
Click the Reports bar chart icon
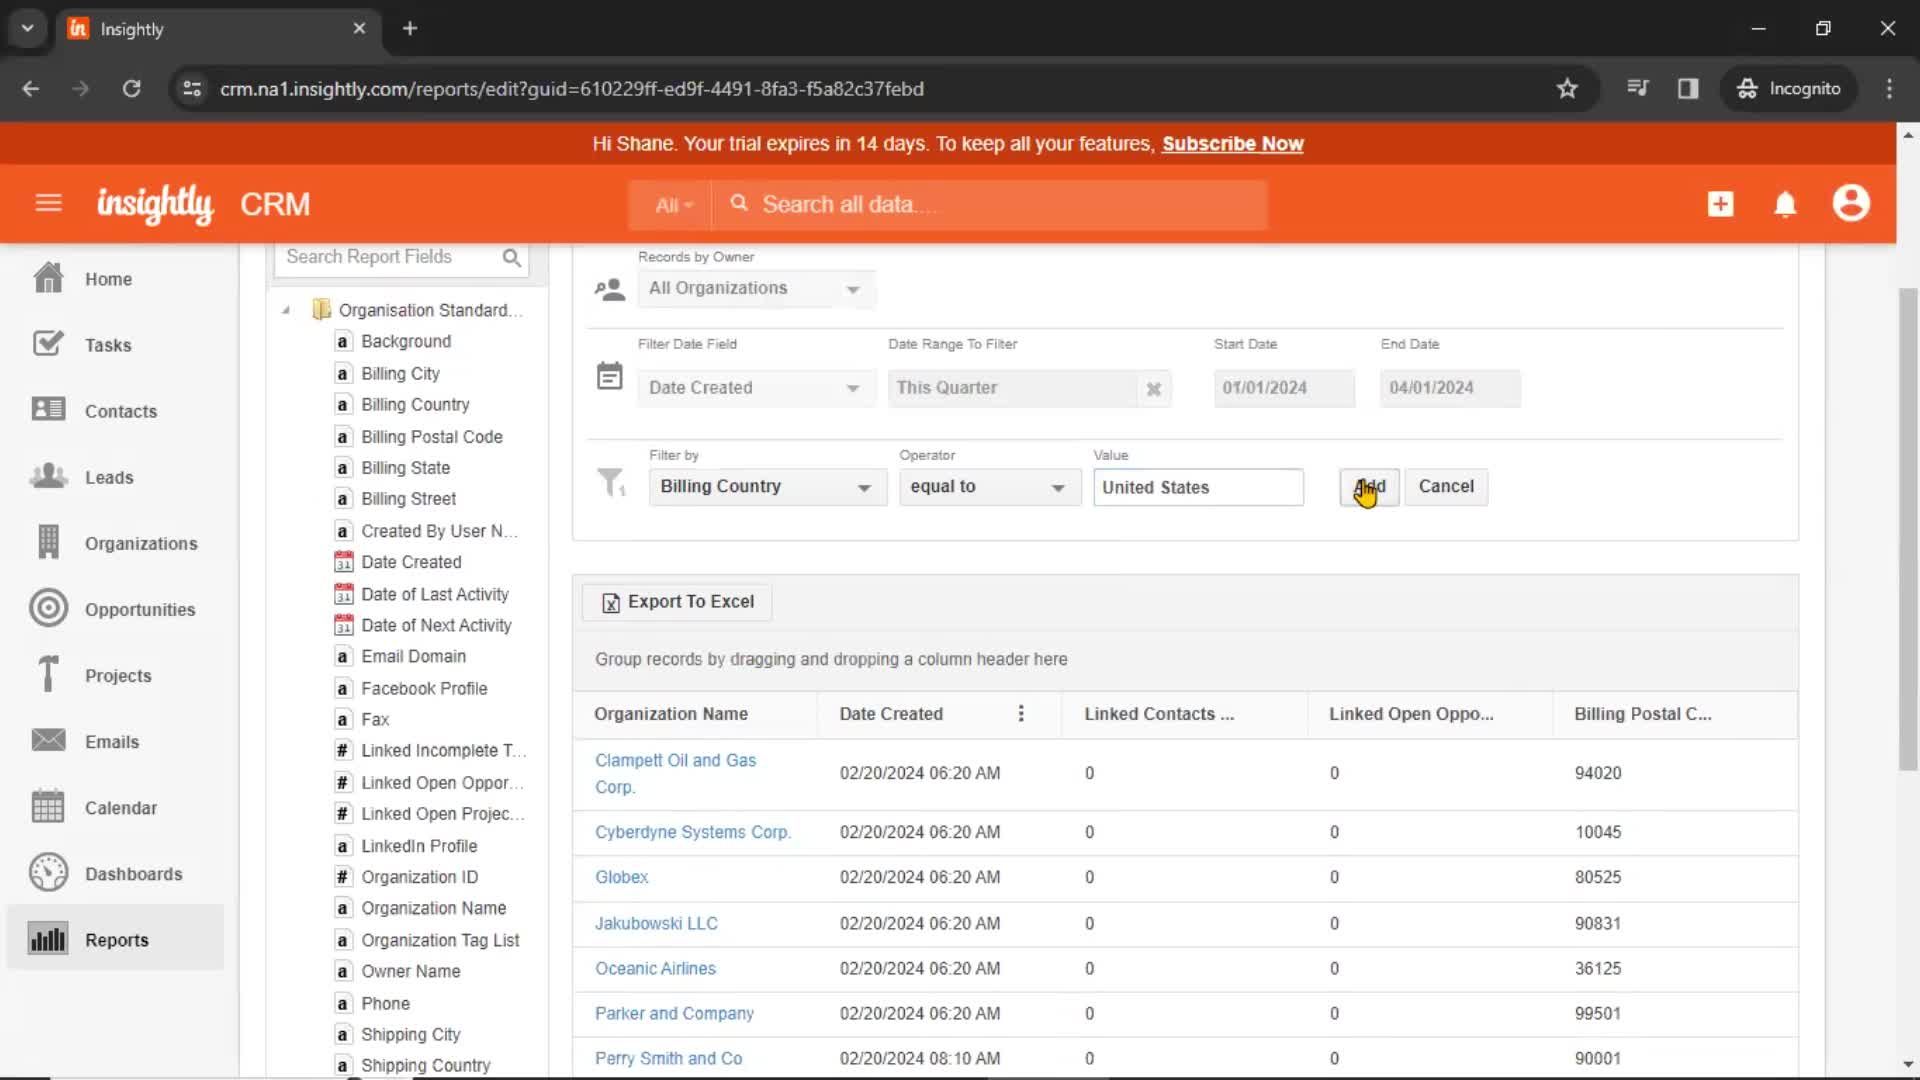[x=48, y=939]
